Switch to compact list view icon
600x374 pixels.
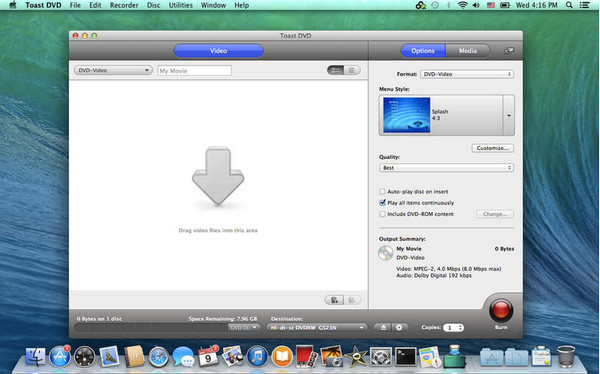(352, 70)
